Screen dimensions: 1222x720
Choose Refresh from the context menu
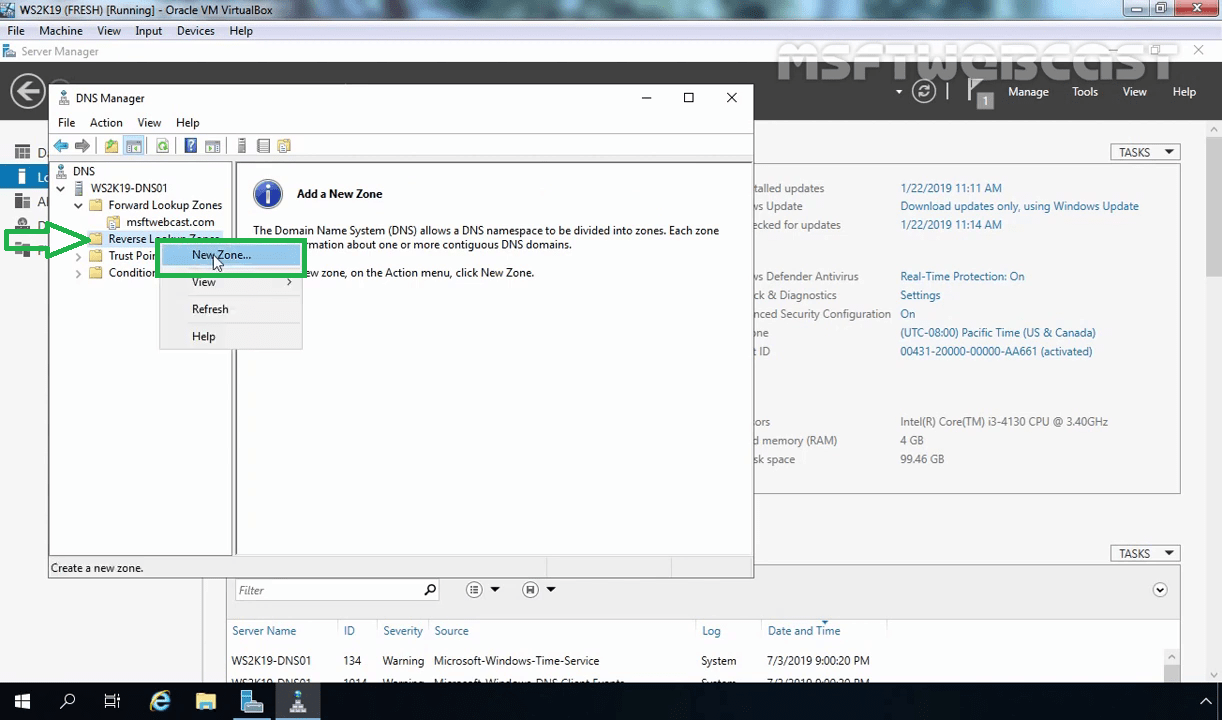pyautogui.click(x=231, y=309)
